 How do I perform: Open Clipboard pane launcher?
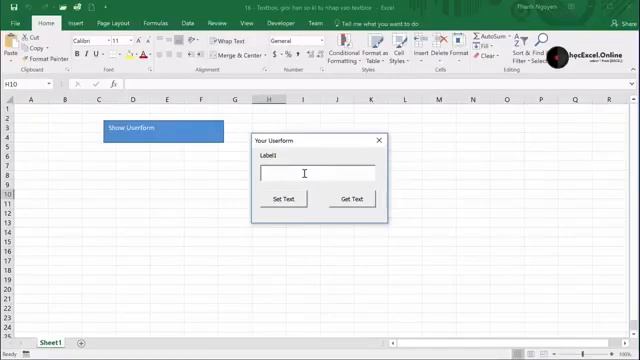(x=67, y=70)
